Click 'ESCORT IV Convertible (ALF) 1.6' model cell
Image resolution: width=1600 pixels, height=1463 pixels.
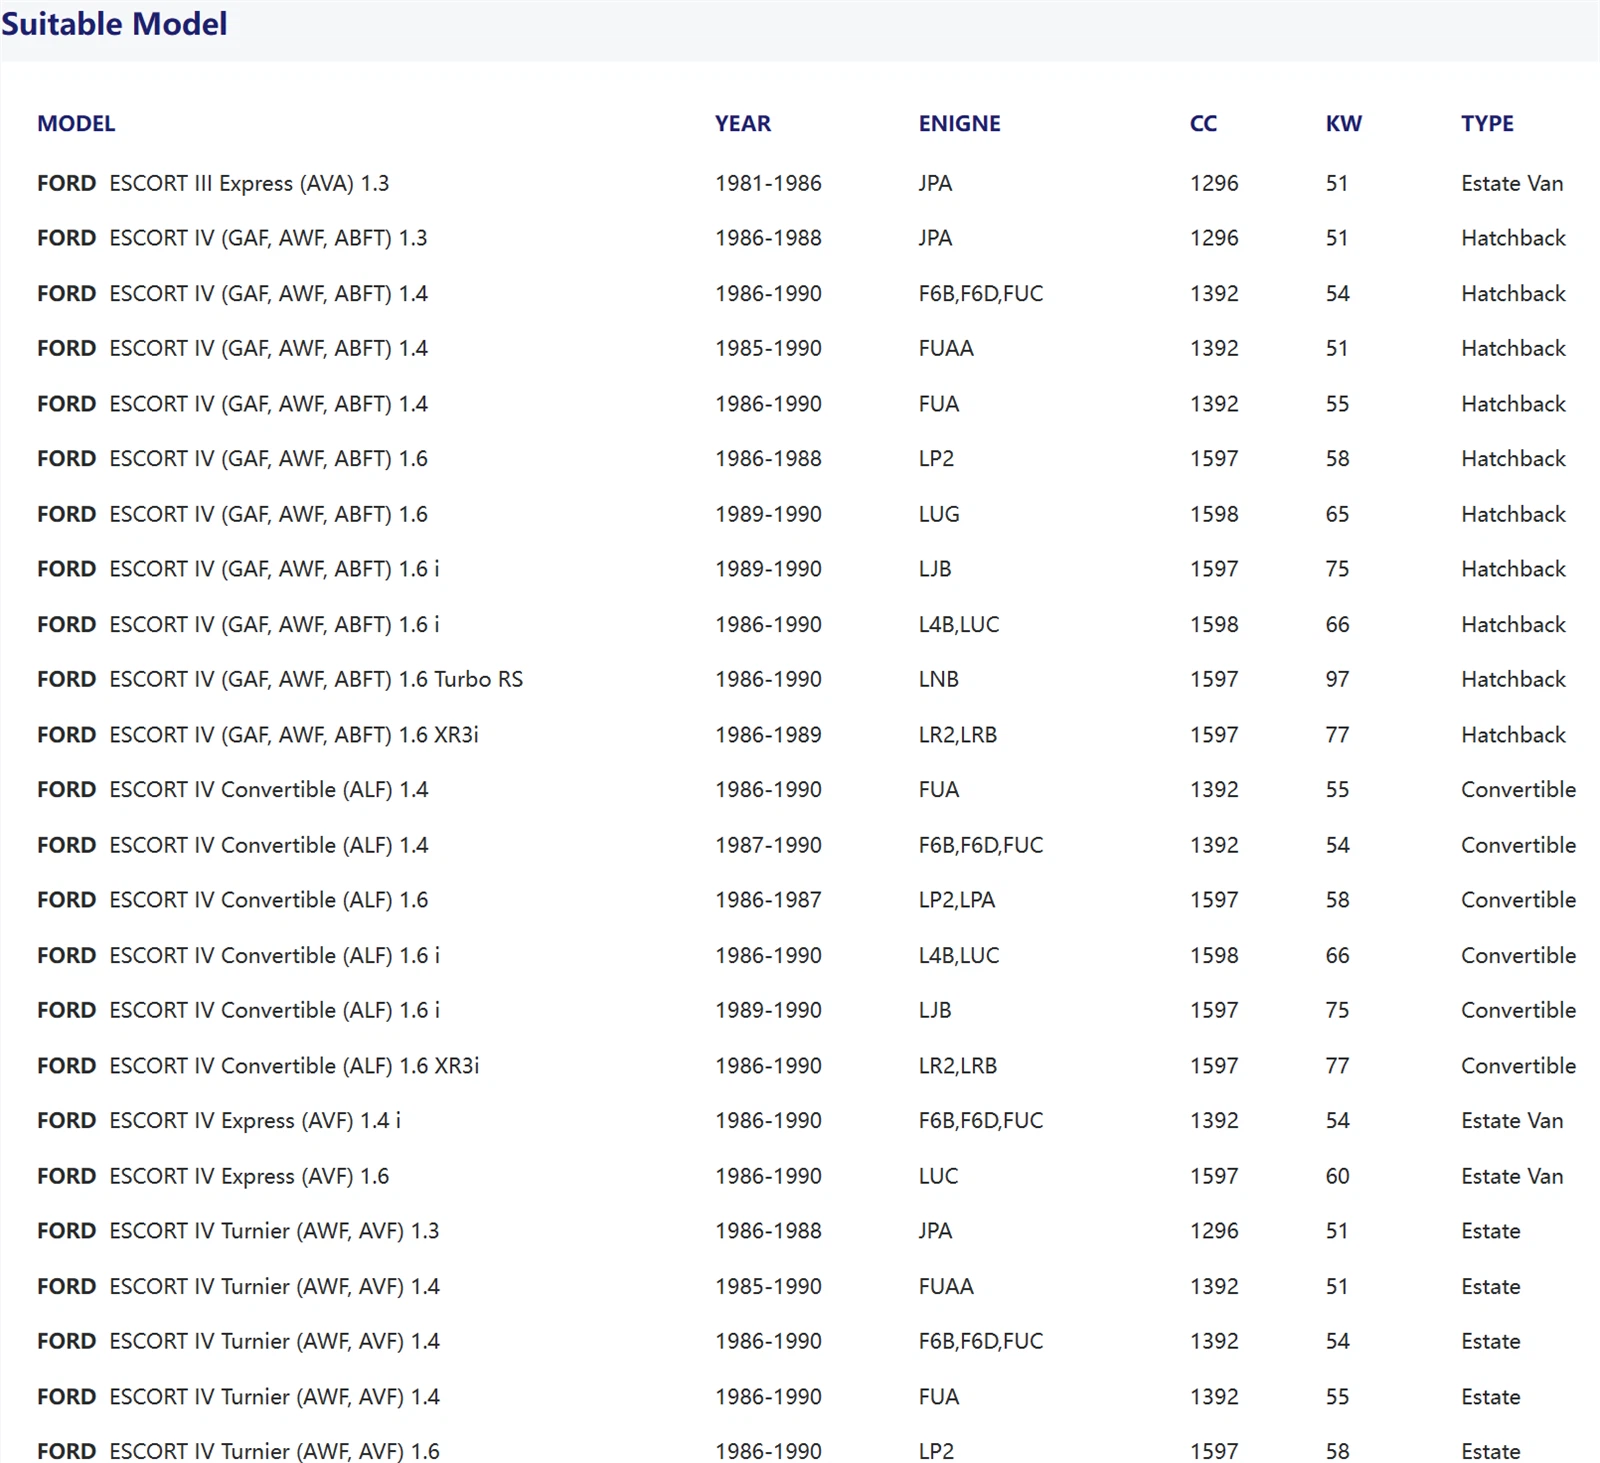click(x=268, y=900)
